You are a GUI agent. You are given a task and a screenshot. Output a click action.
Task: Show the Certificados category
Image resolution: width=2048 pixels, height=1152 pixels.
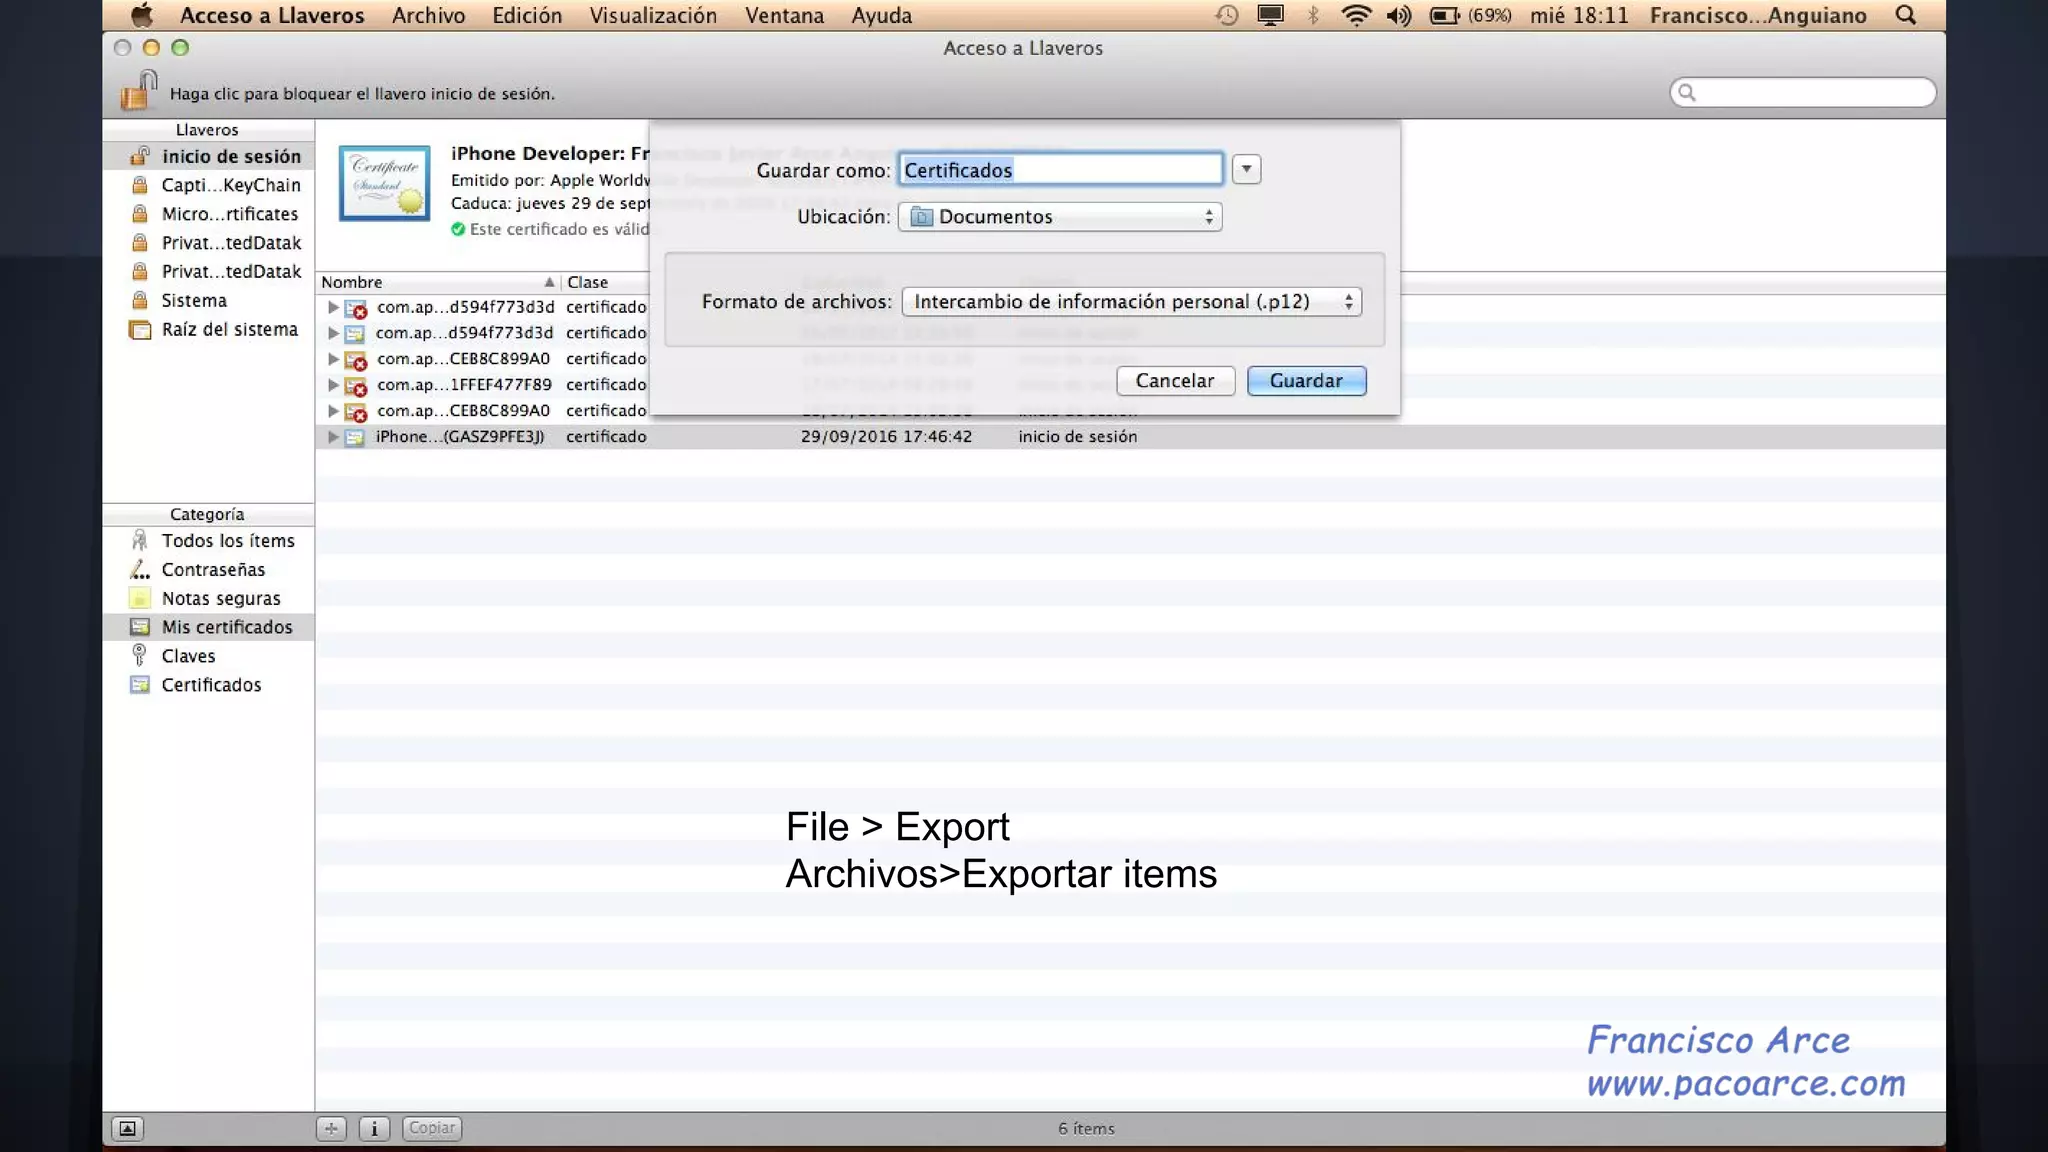[208, 685]
